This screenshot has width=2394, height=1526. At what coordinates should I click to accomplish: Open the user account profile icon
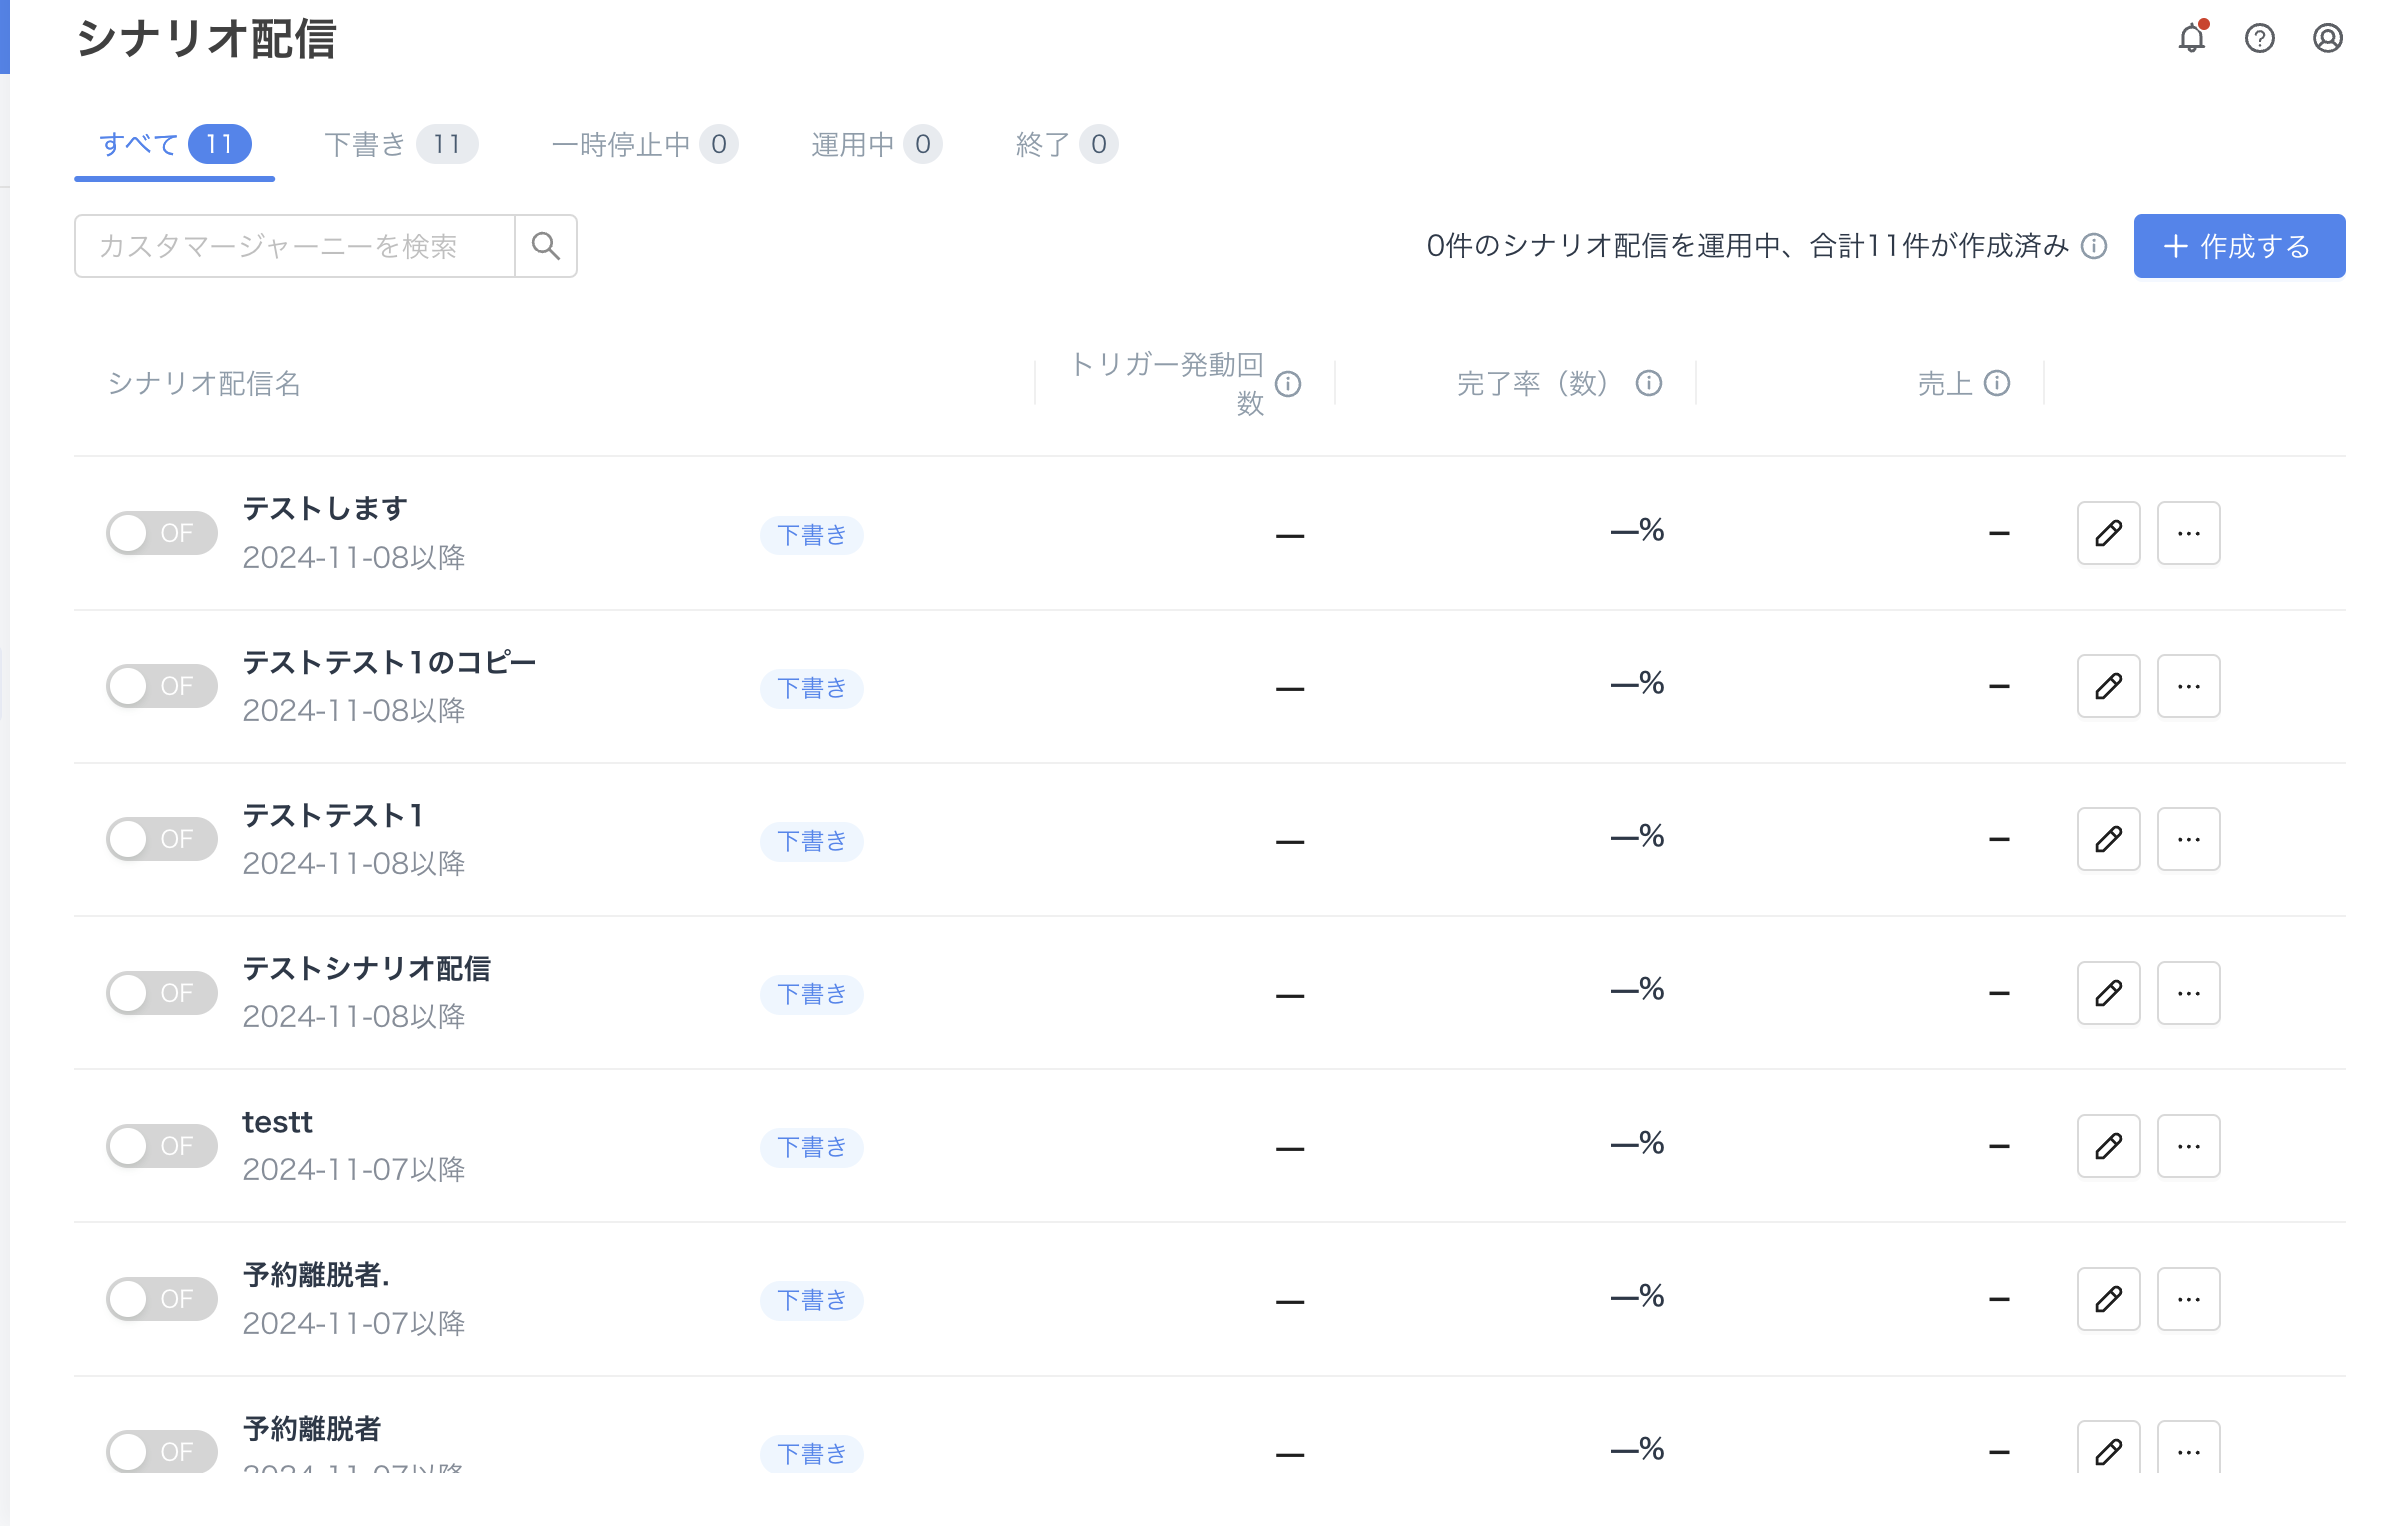[x=2327, y=38]
